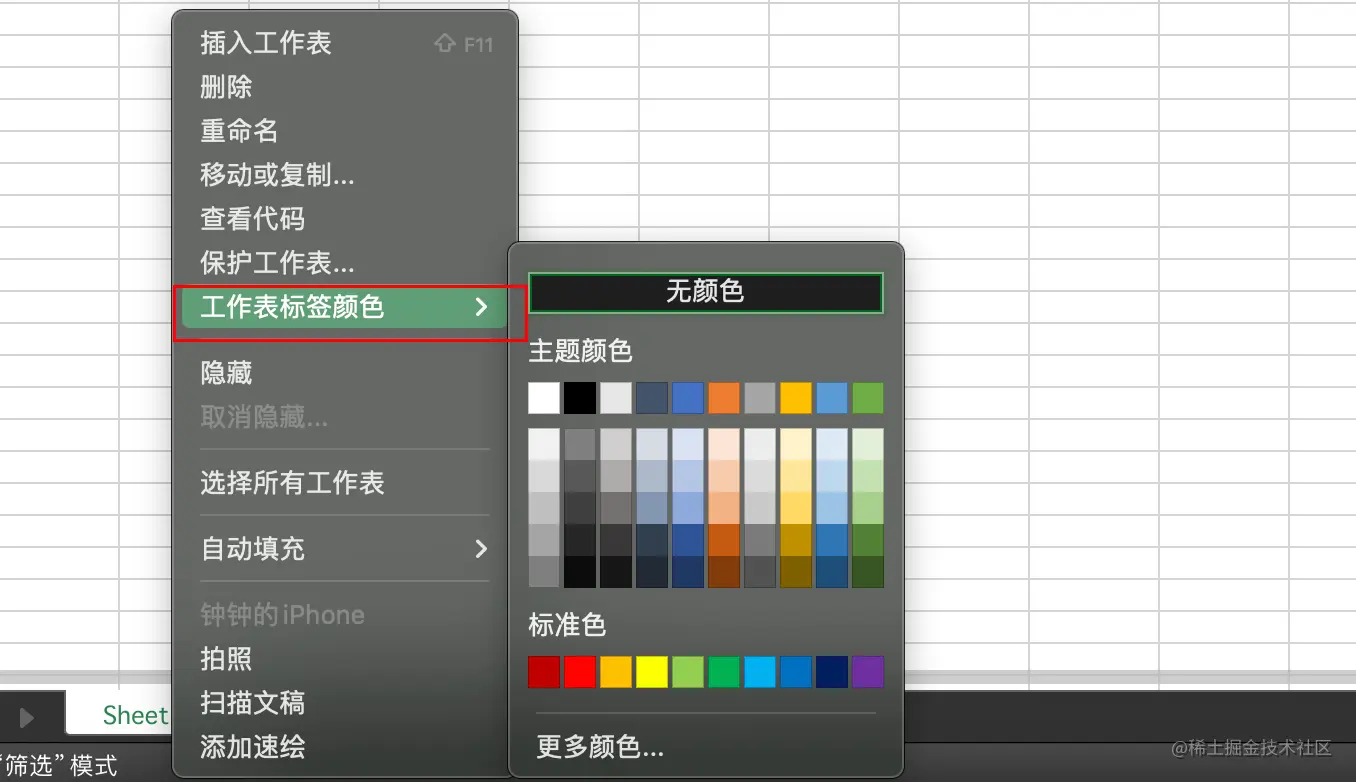This screenshot has width=1356, height=782.
Task: Choose light green in 标准色 row
Action: pyautogui.click(x=688, y=672)
